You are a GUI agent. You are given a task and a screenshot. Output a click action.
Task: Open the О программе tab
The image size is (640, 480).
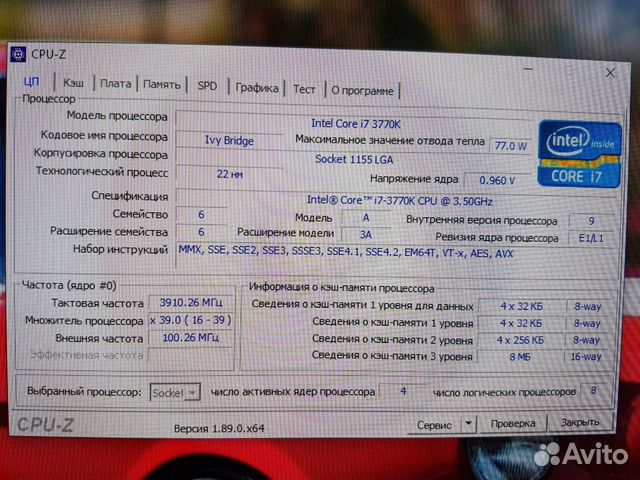[362, 91]
